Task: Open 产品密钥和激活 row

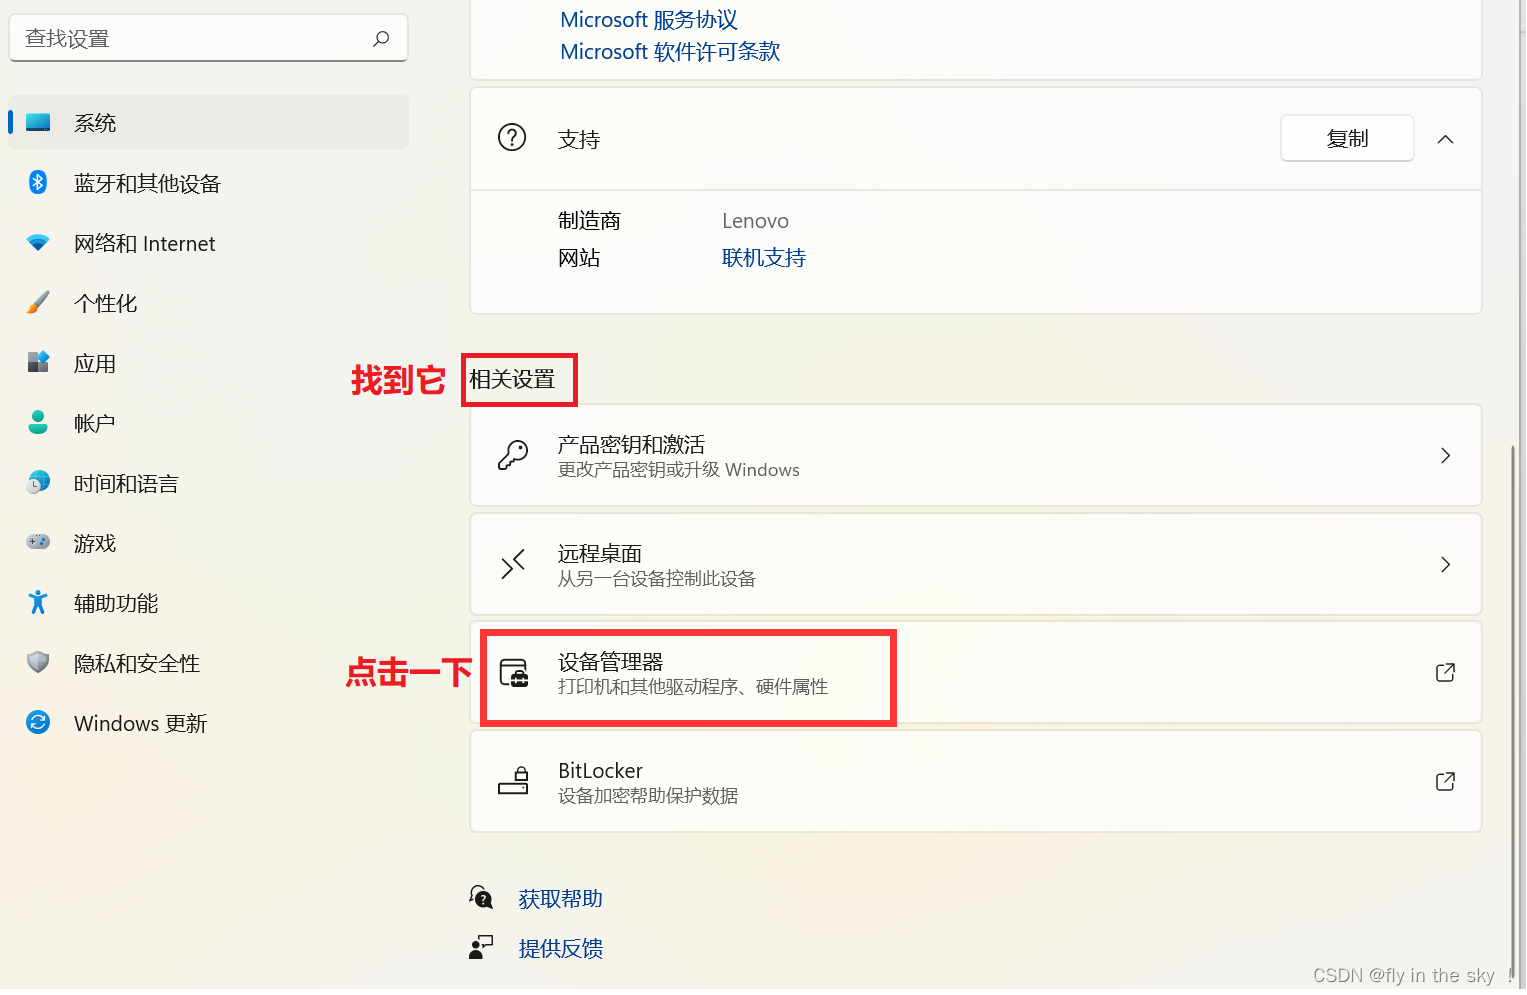Action: tap(976, 455)
